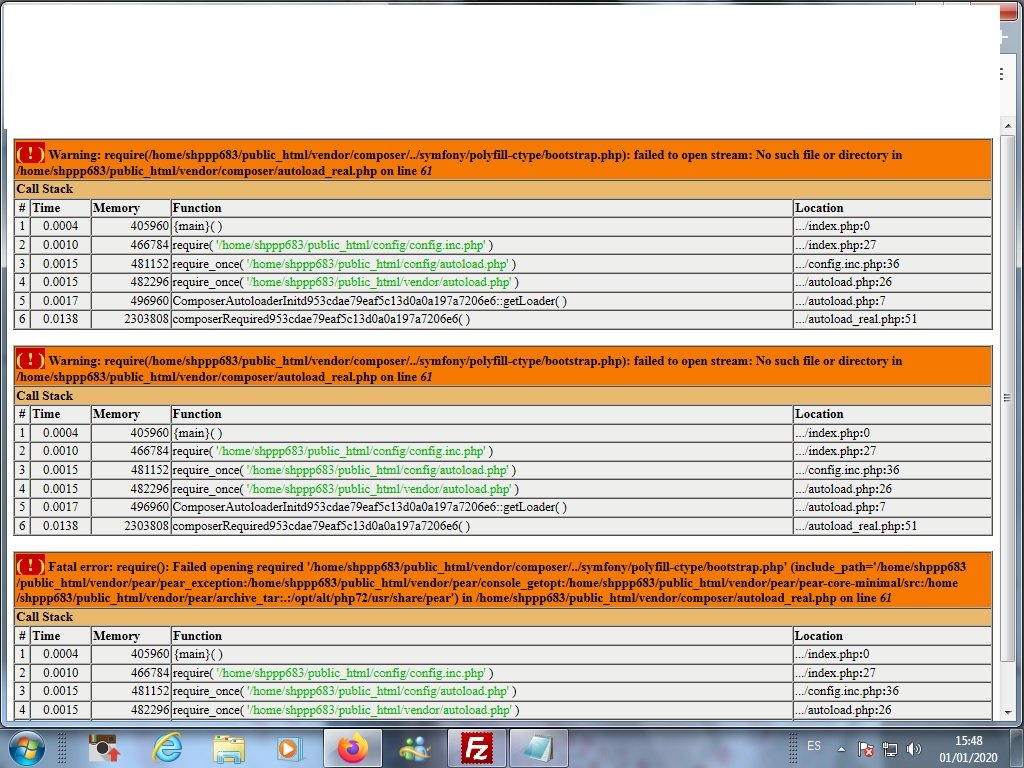Open the volume speaker tray icon
This screenshot has height=768, width=1024.
914,749
